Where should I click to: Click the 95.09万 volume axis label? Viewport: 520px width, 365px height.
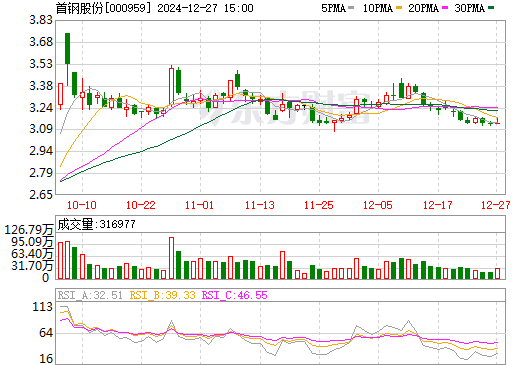(x=32, y=241)
